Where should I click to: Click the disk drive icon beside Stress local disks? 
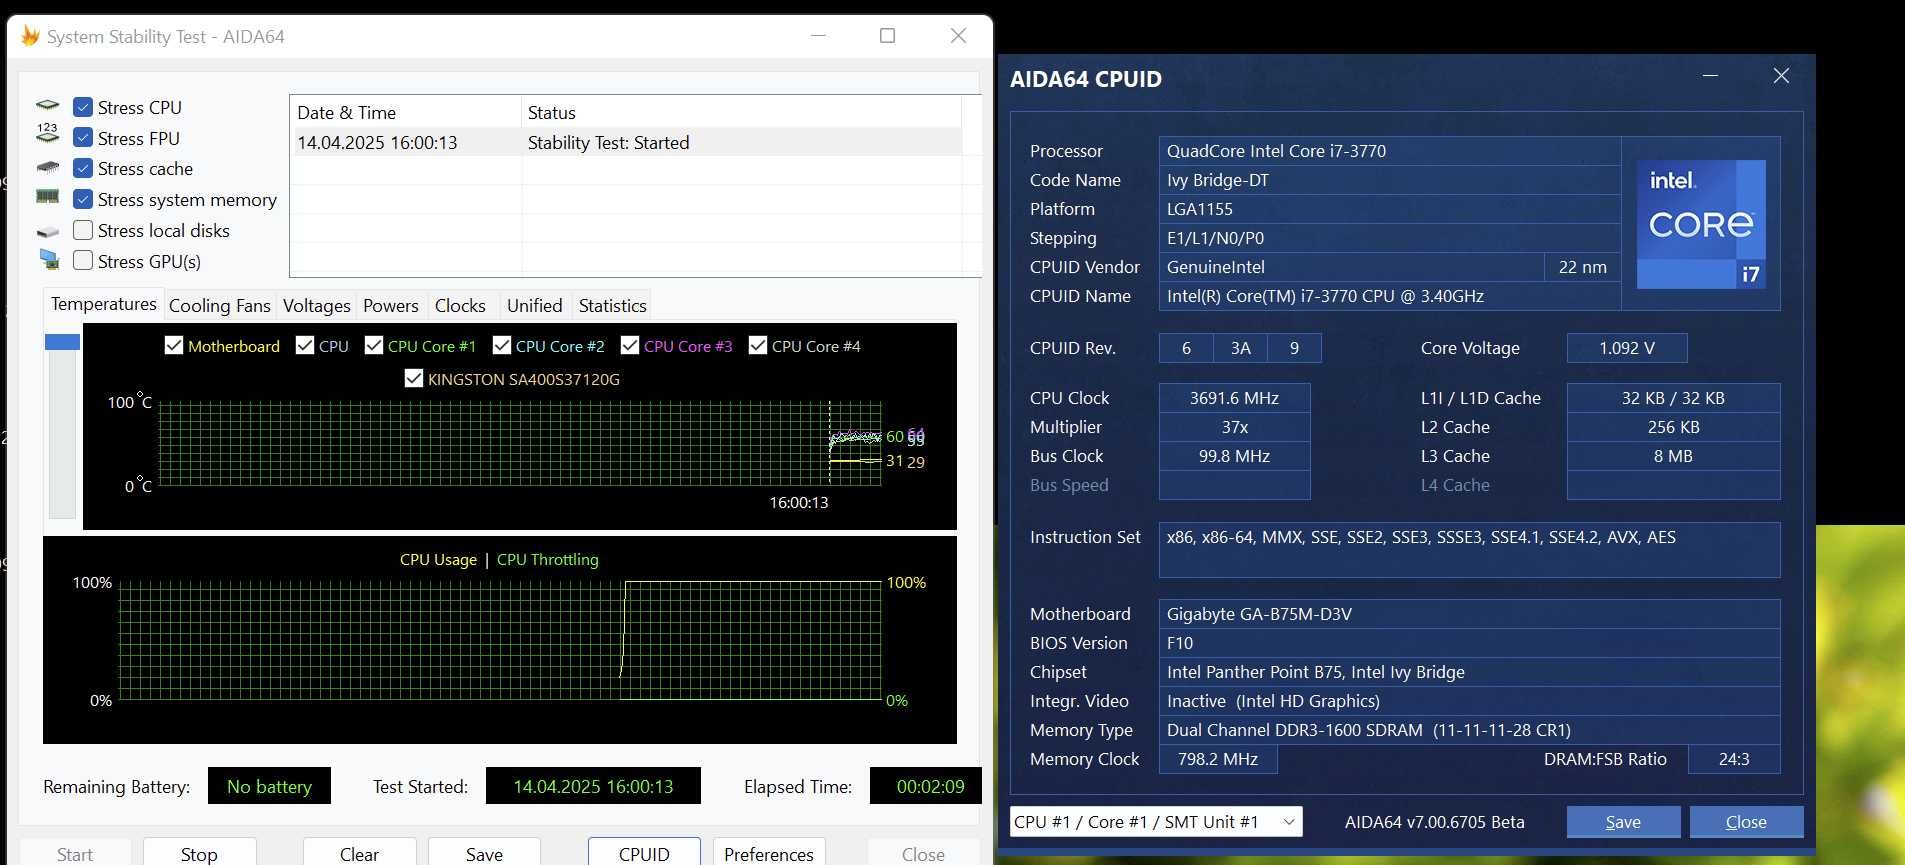pyautogui.click(x=47, y=232)
